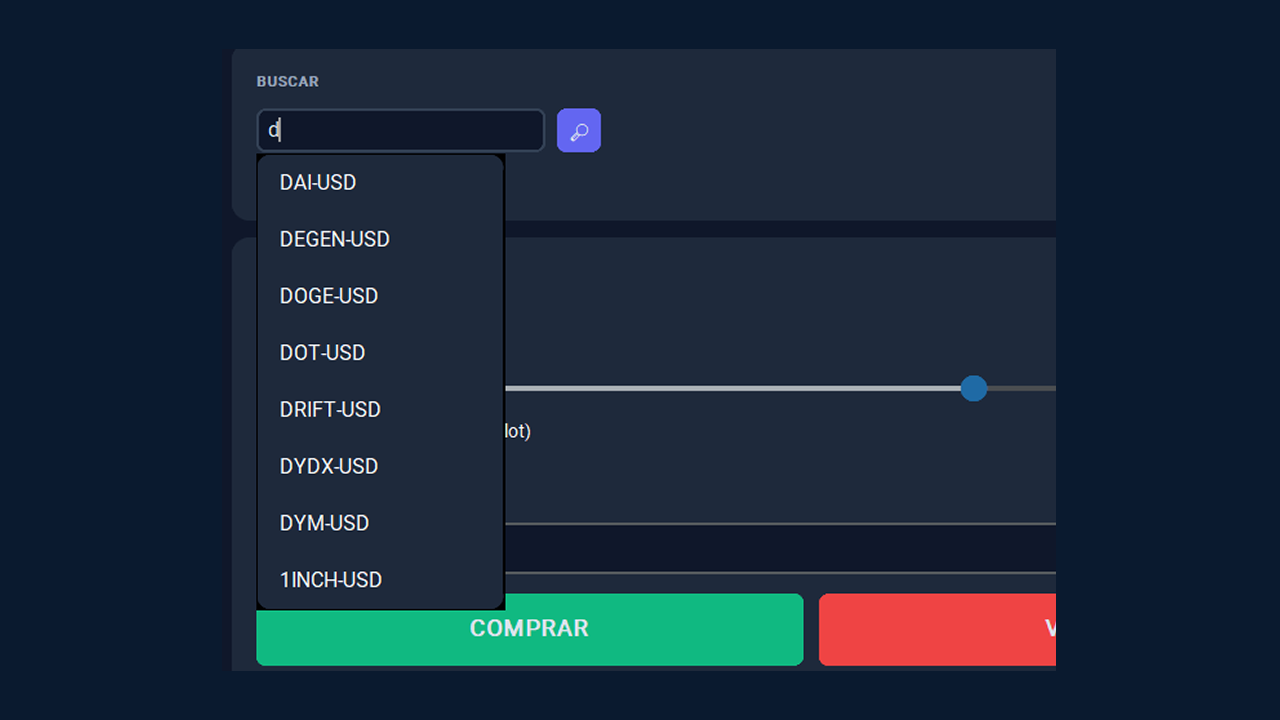Click empty order panel space above slider
1280x720 pixels.
tap(780, 300)
